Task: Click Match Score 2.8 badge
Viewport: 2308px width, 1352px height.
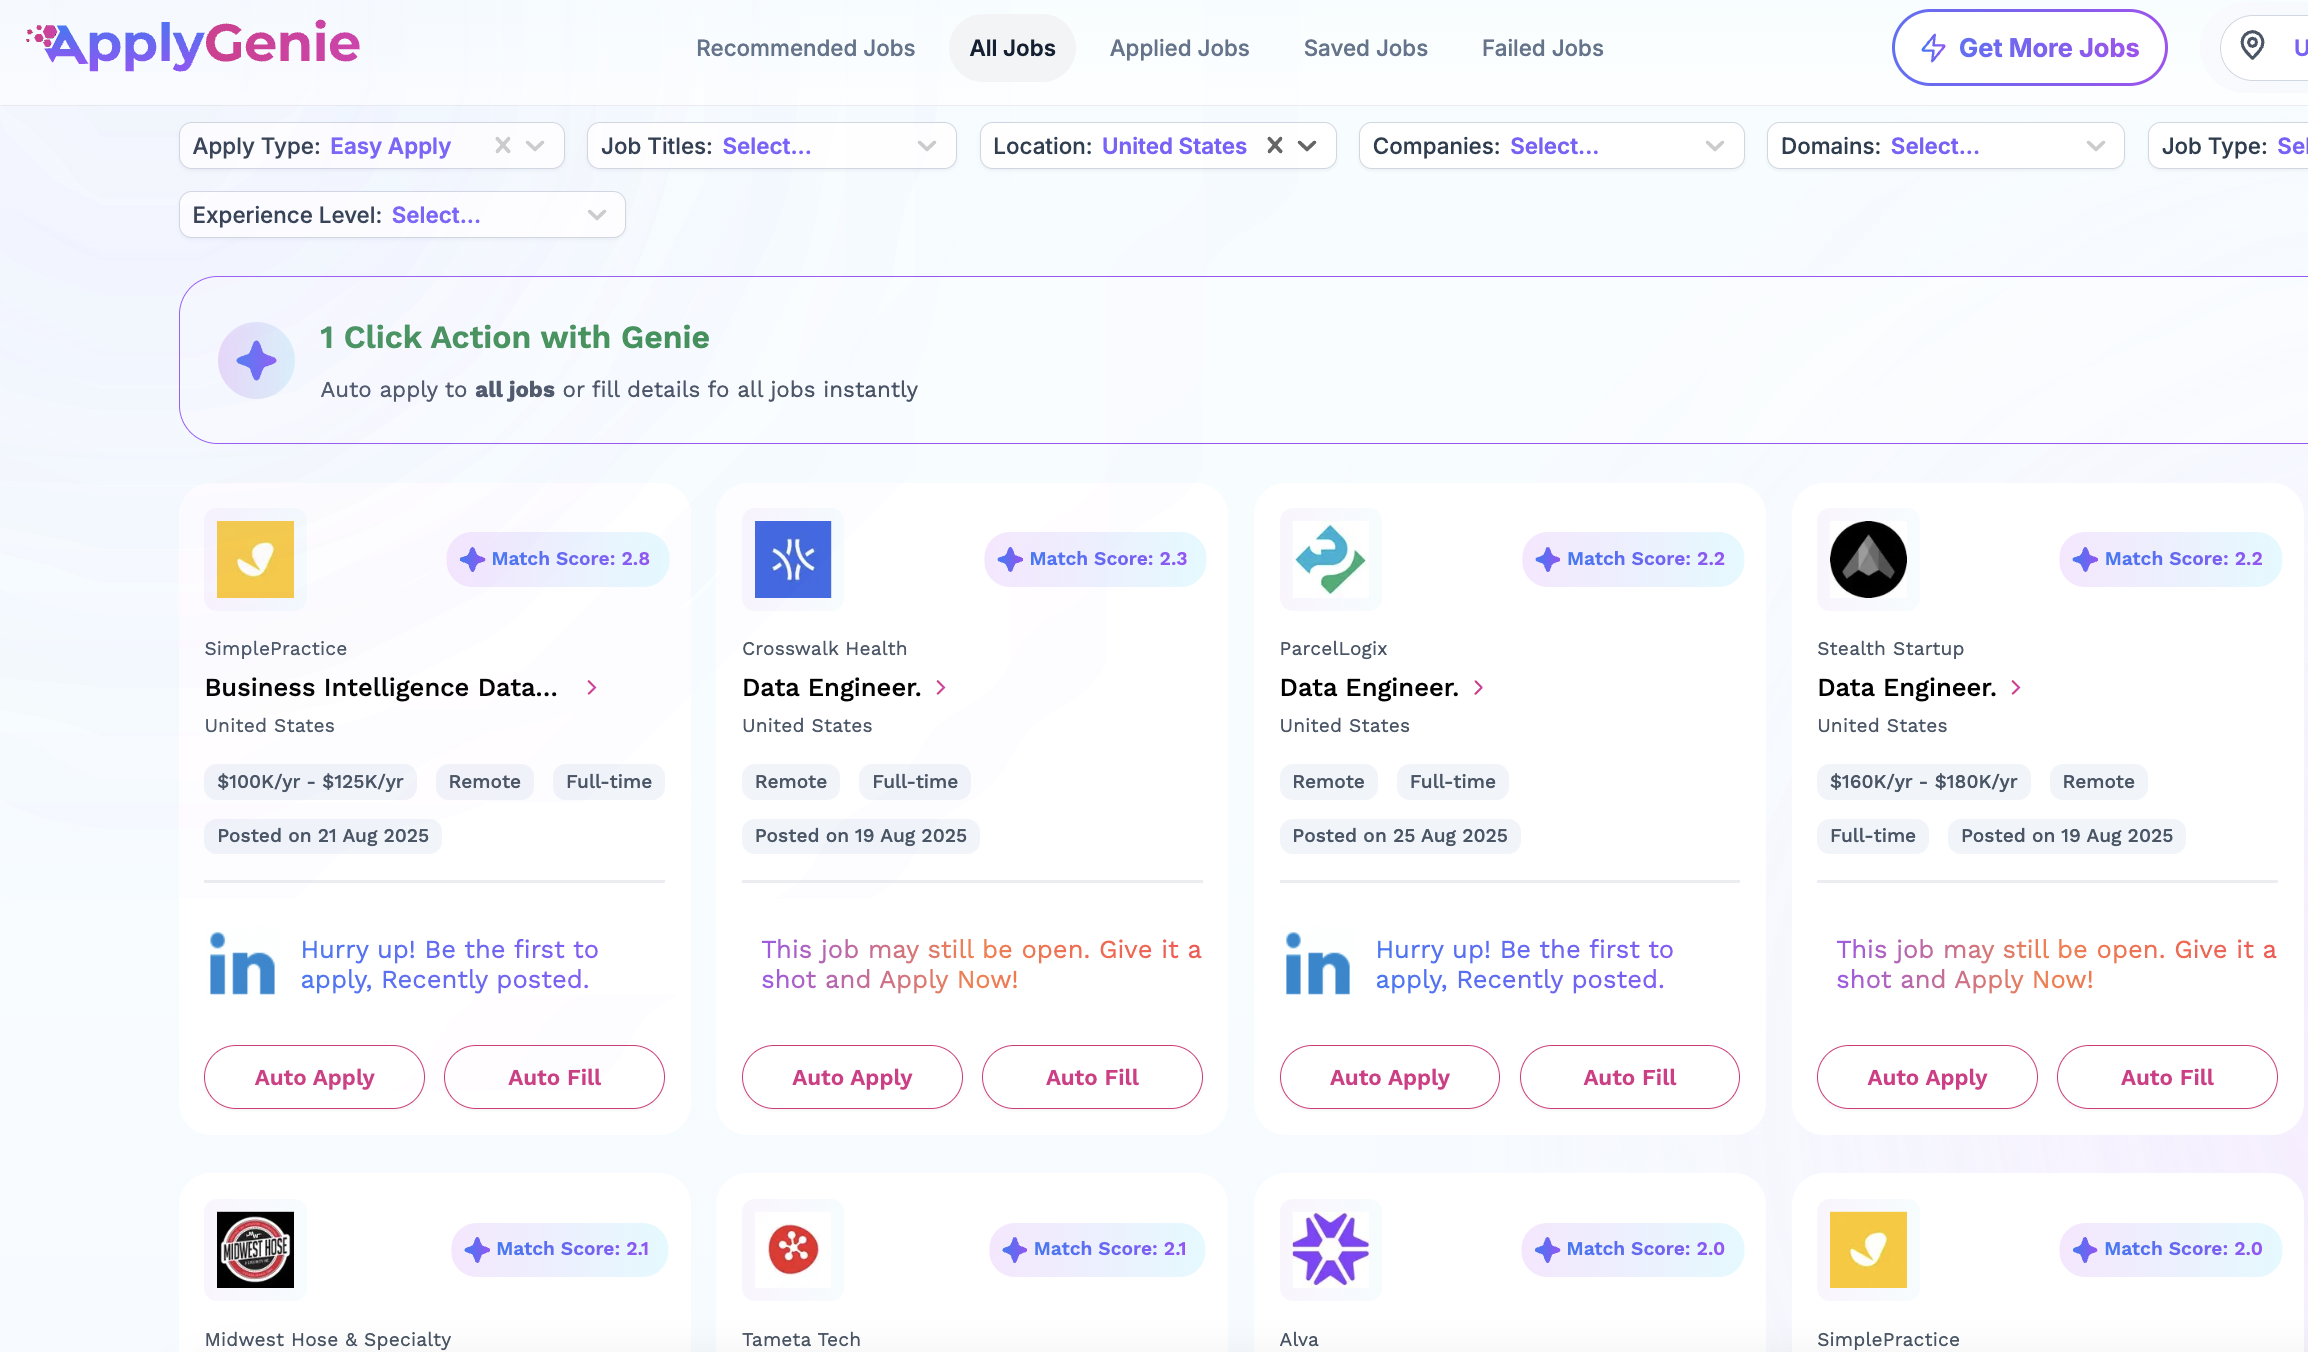Action: [558, 559]
